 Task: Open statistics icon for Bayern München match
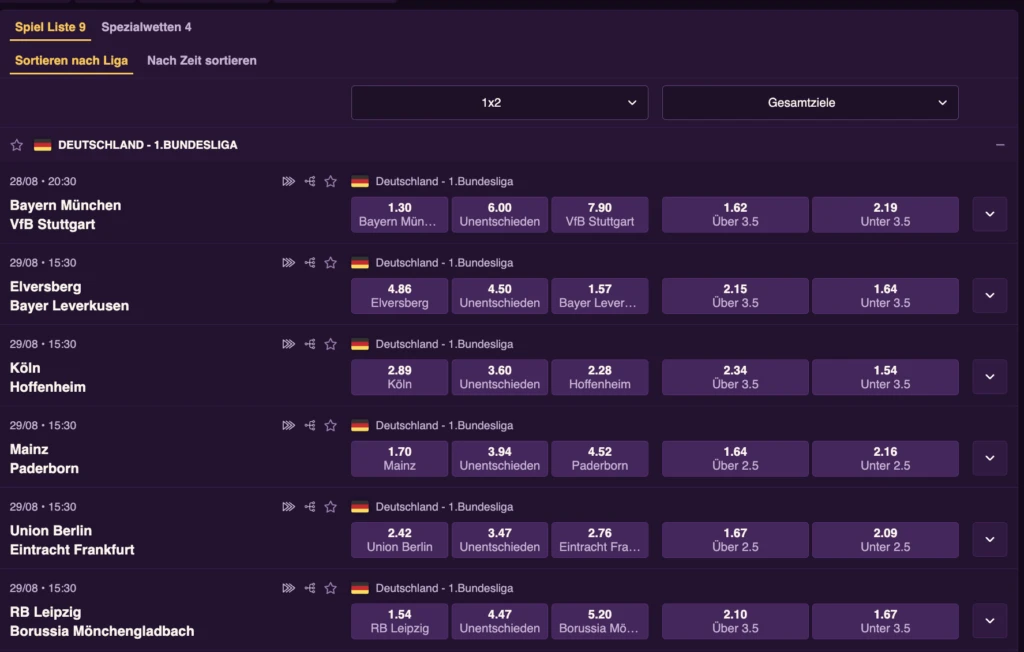tap(310, 182)
